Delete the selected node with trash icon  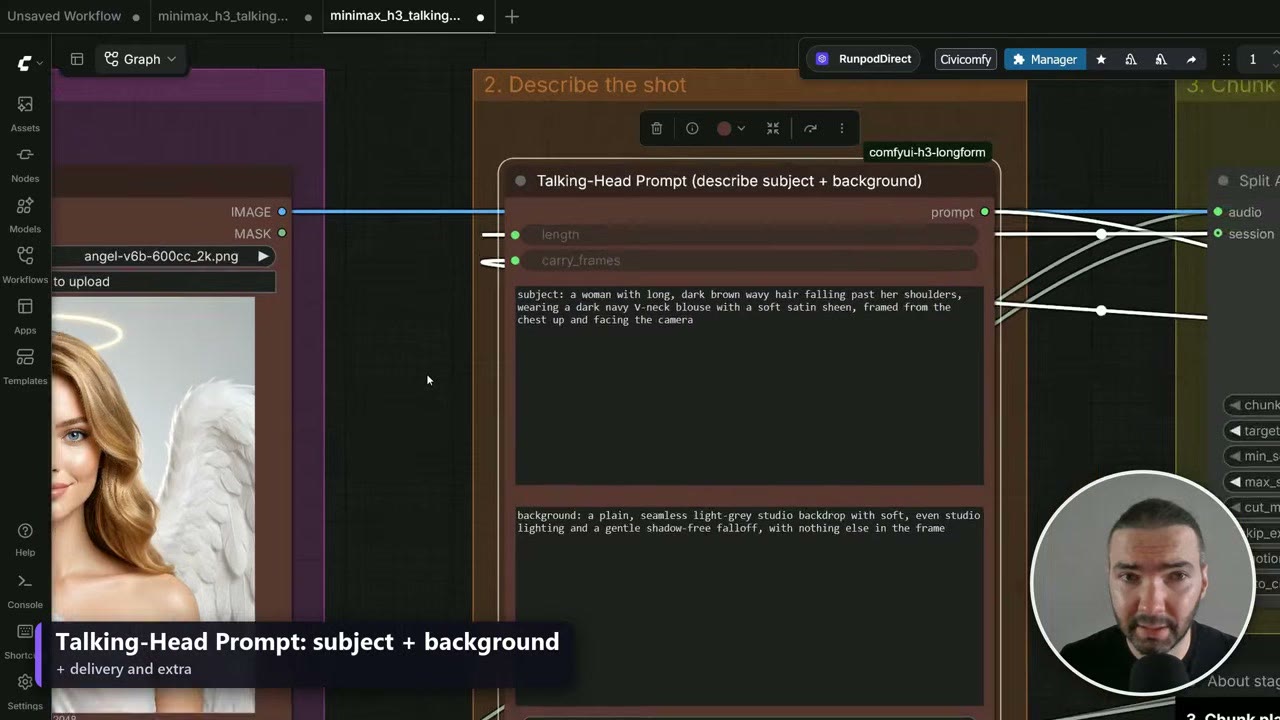click(656, 128)
